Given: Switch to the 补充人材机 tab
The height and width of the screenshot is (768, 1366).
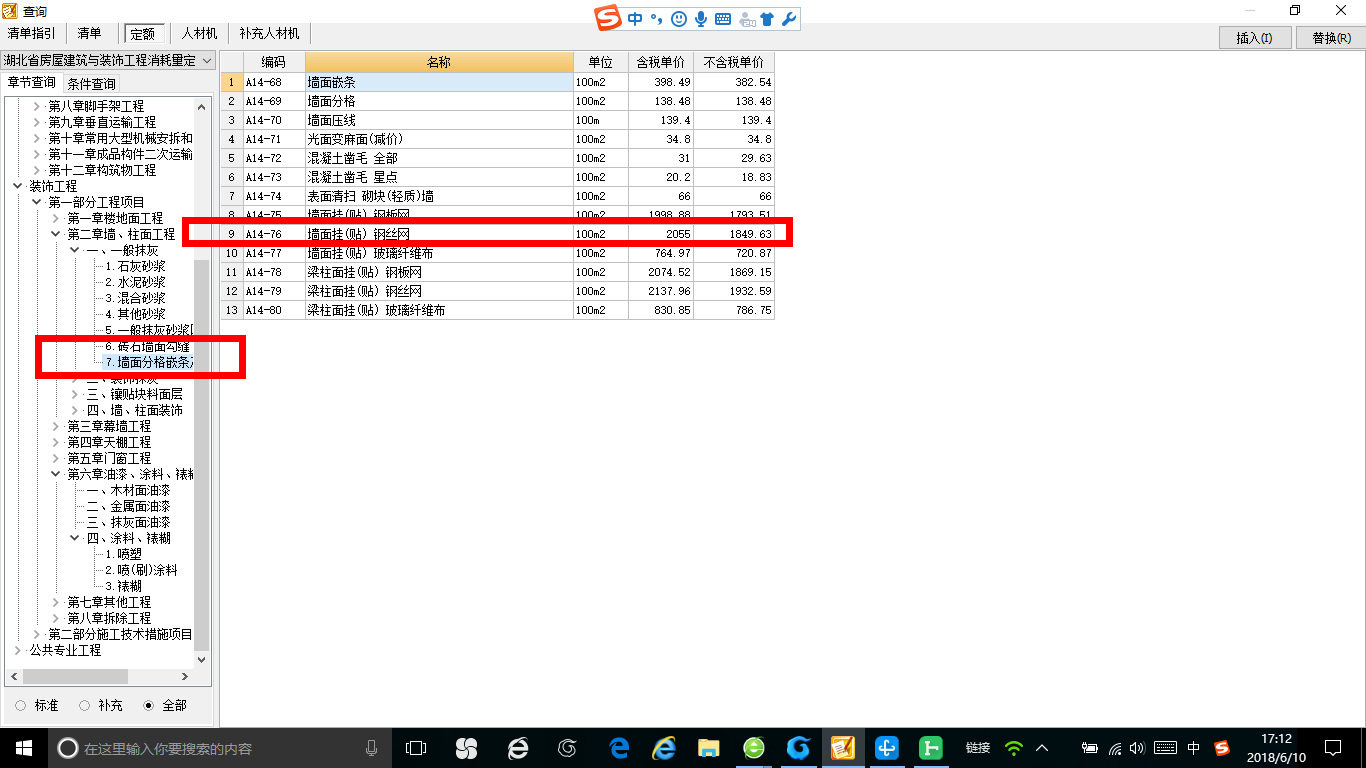Looking at the screenshot, I should click(x=269, y=34).
